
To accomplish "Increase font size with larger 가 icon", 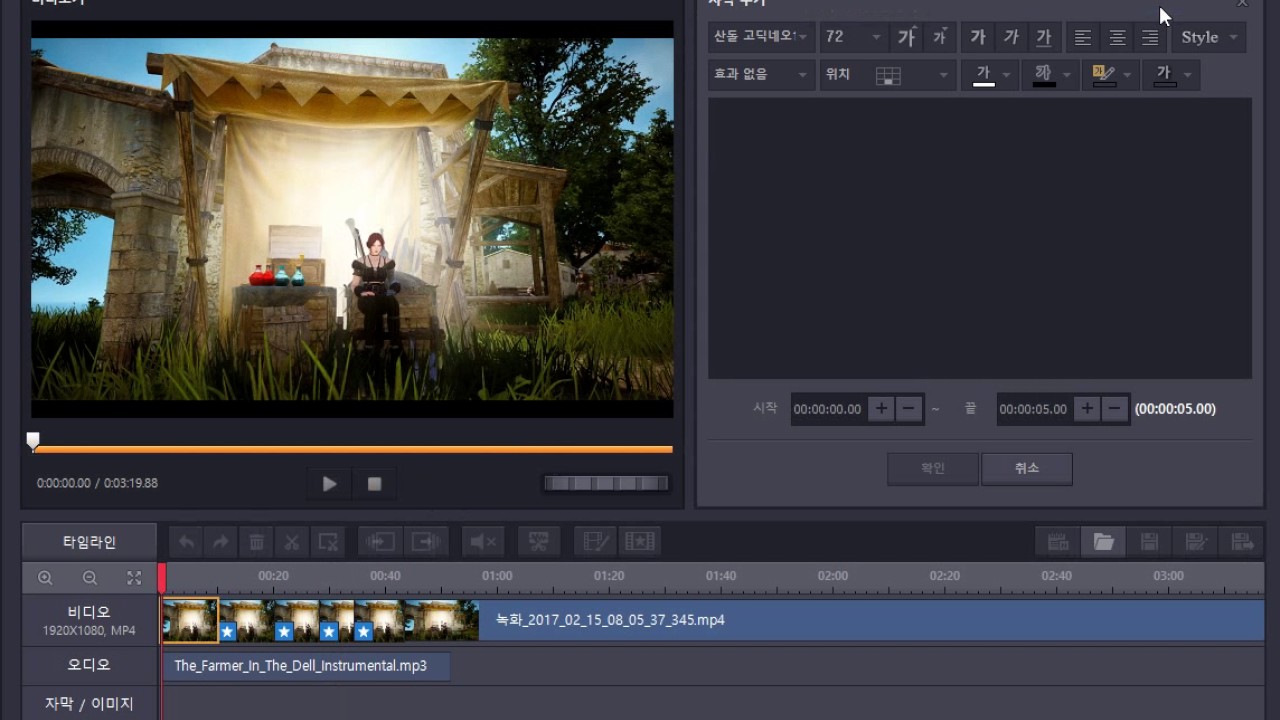I will pyautogui.click(x=906, y=37).
